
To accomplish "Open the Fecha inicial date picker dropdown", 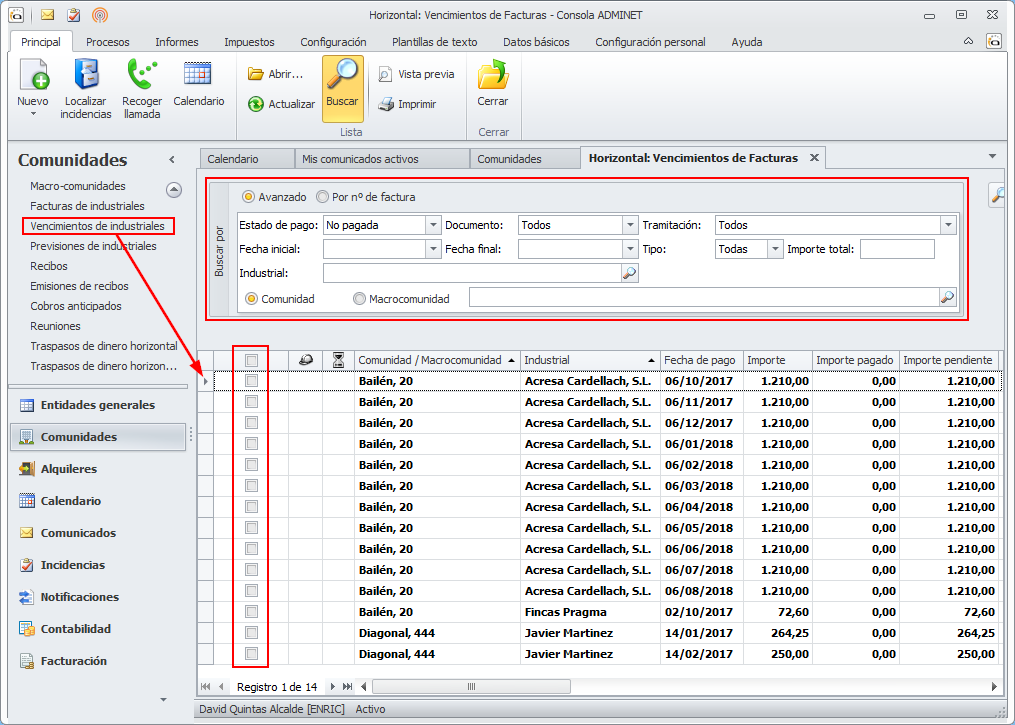I will click(432, 249).
